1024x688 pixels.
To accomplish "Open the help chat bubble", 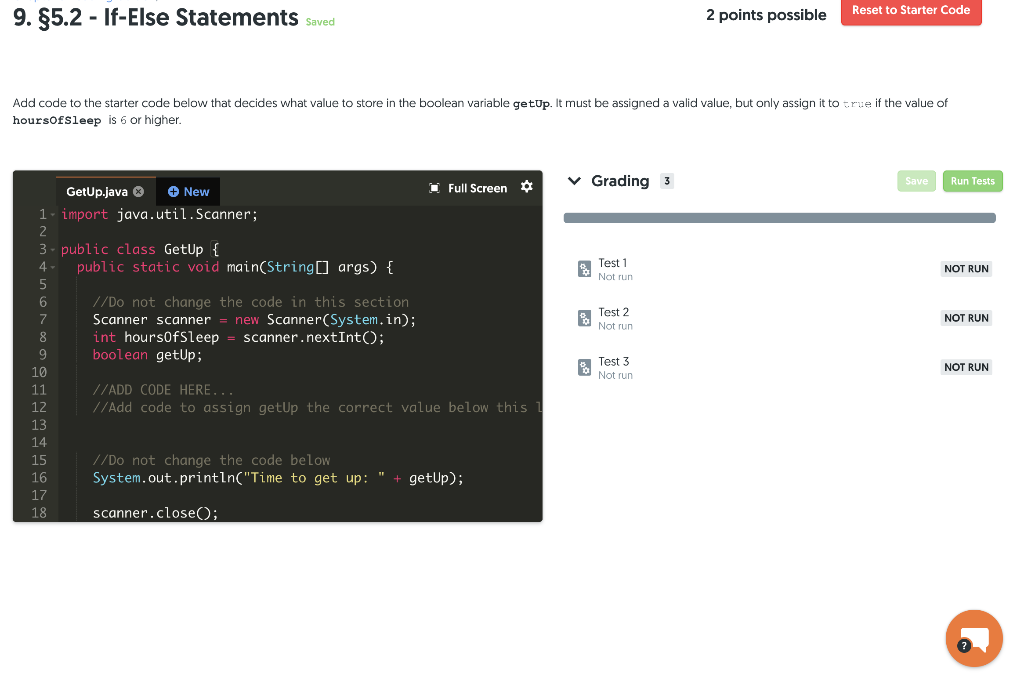I will (x=974, y=638).
